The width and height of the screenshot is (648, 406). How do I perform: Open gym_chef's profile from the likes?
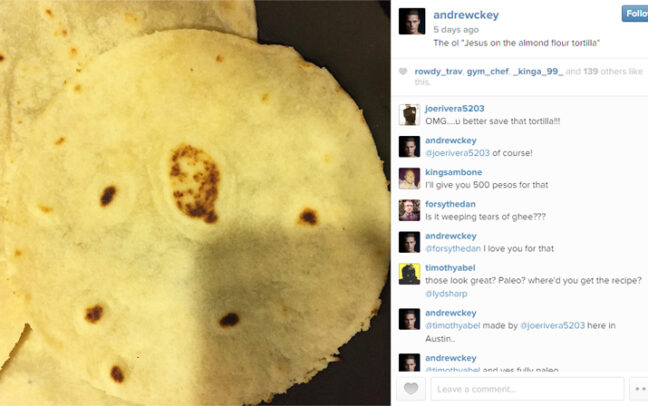[487, 72]
